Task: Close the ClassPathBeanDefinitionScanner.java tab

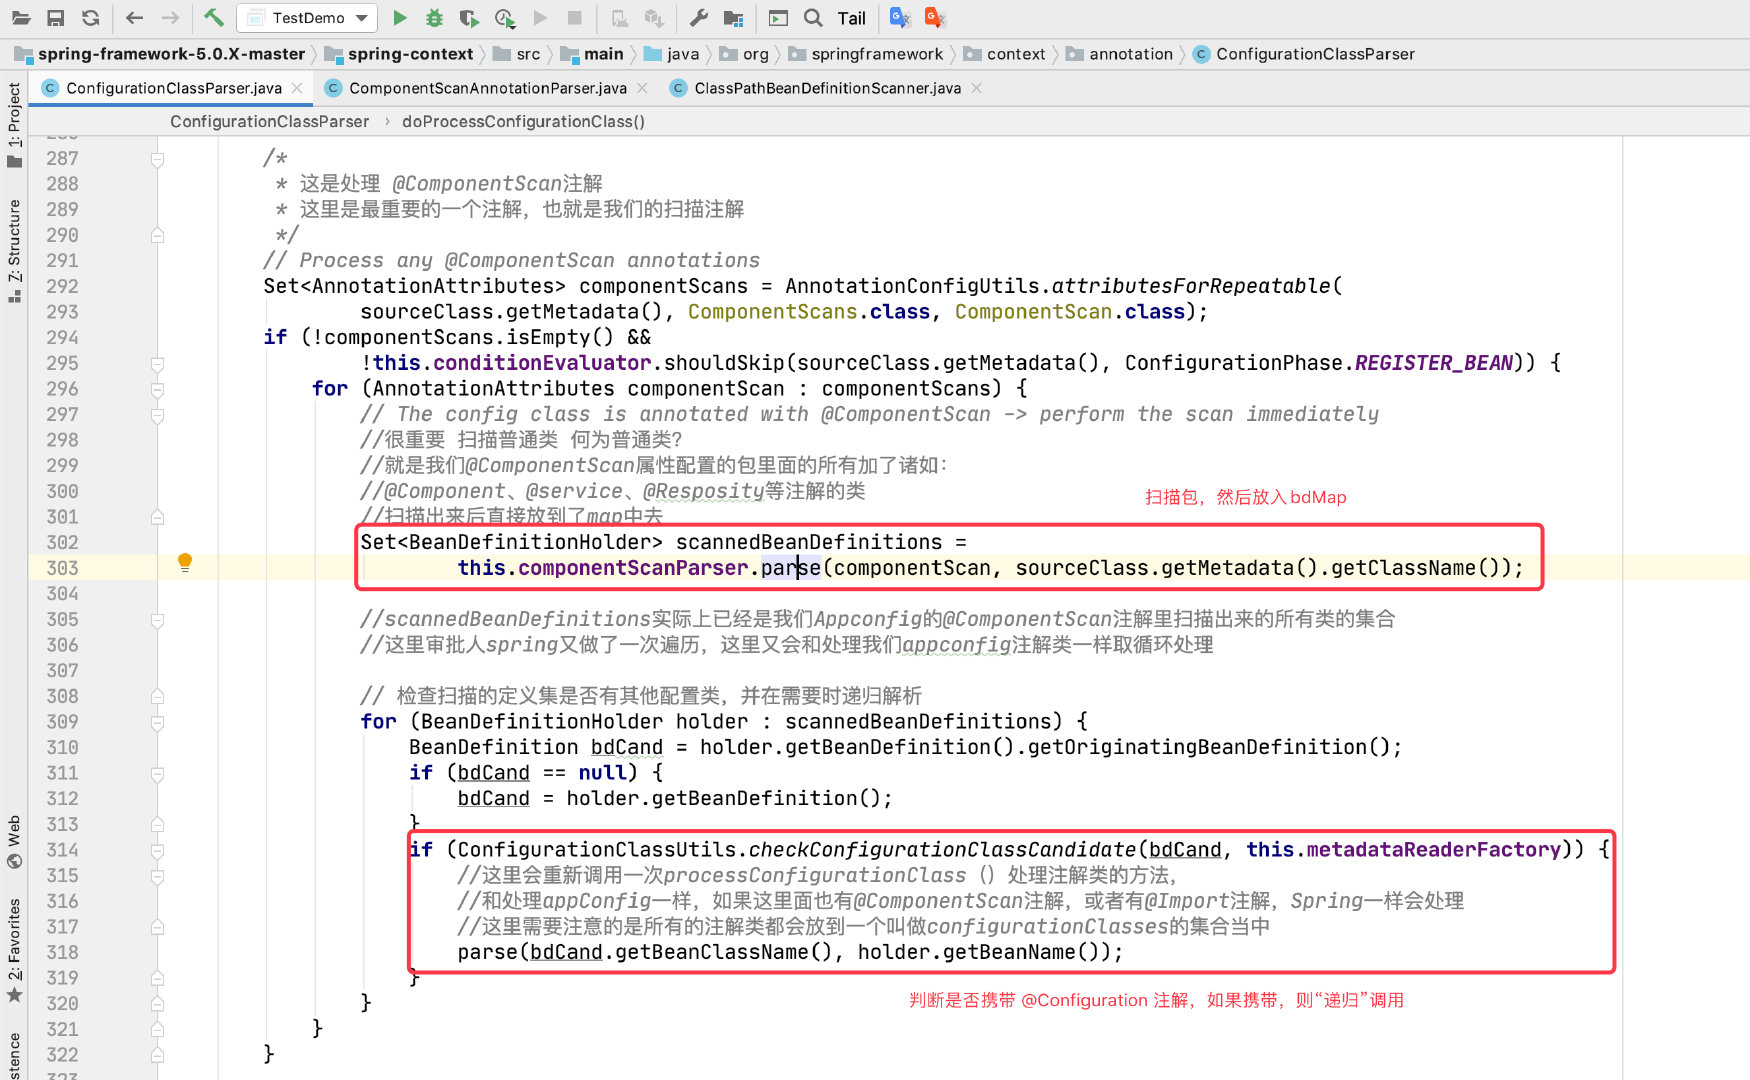Action: coord(976,88)
